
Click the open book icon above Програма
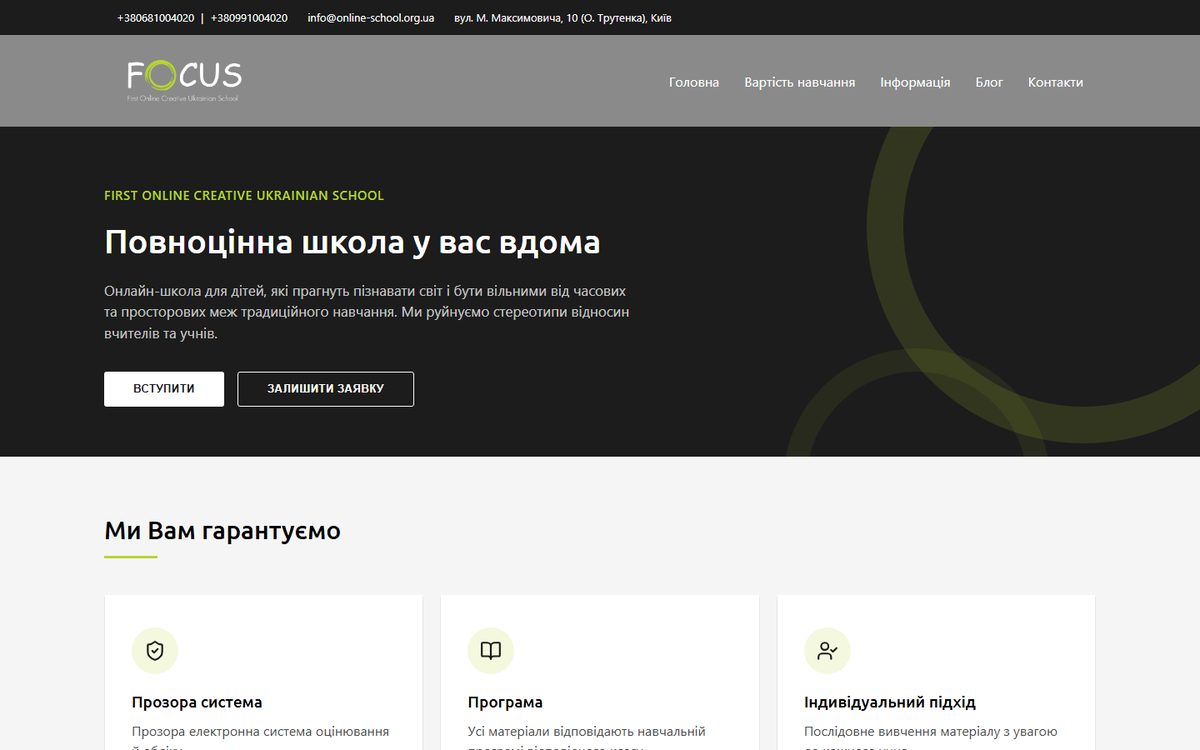tap(491, 651)
